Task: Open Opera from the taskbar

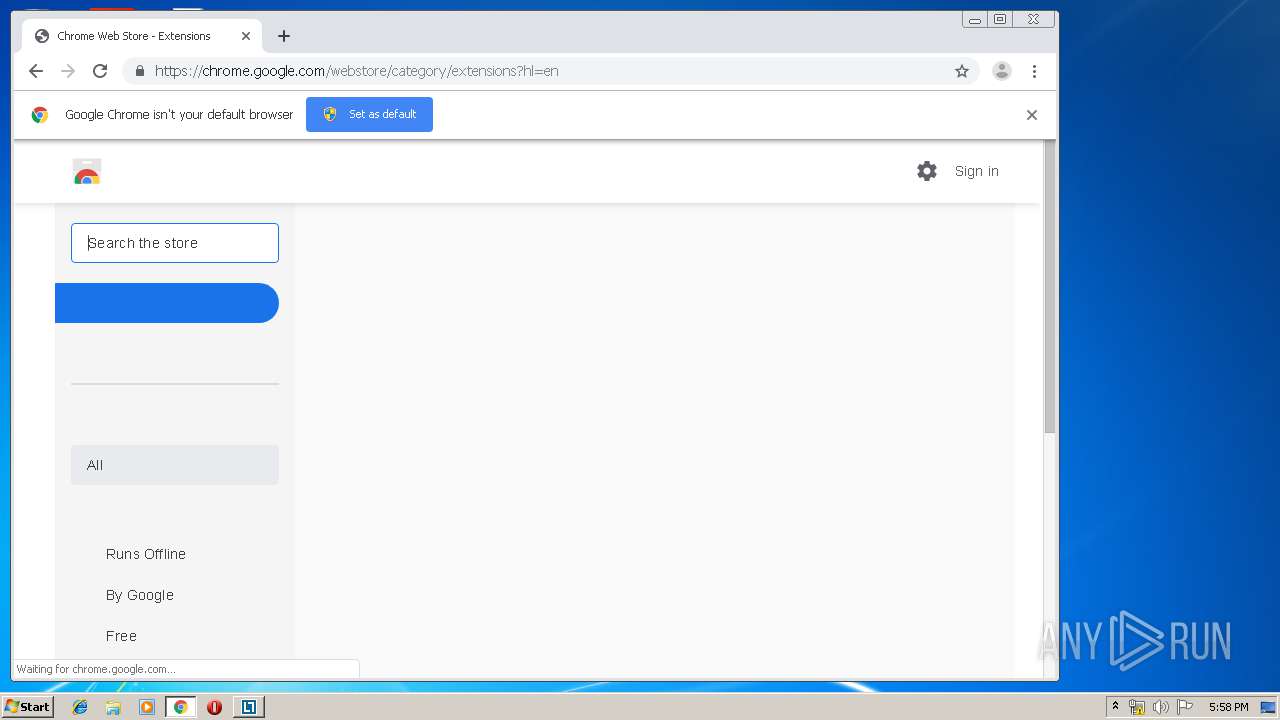Action: point(214,707)
